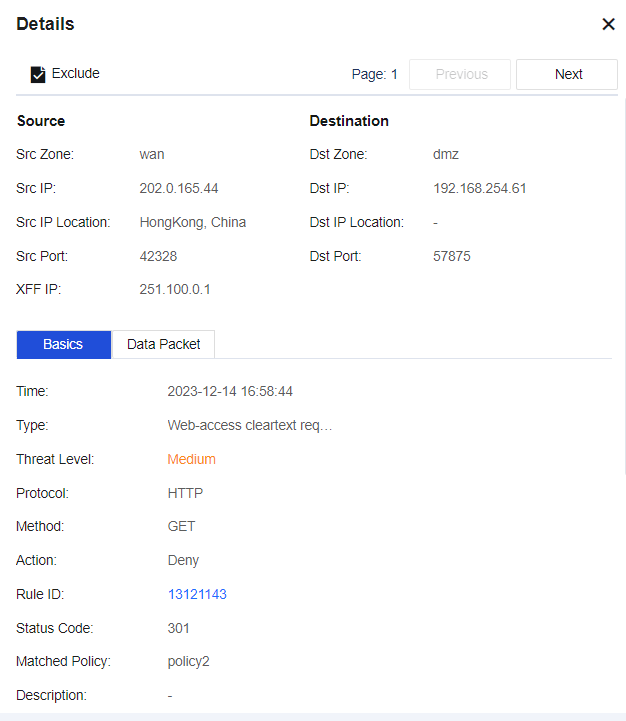This screenshot has height=721, width=626.
Task: Go to the Next page
Action: coord(568,74)
